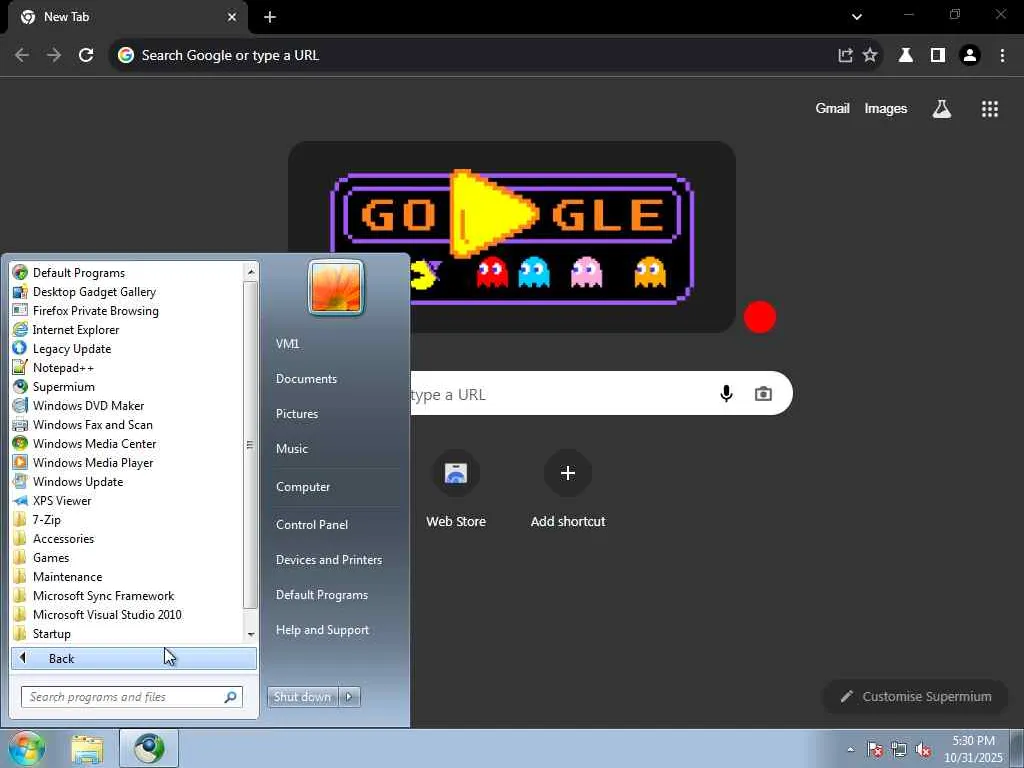1024x768 pixels.
Task: Expand the Startup folder
Action: coord(127,633)
